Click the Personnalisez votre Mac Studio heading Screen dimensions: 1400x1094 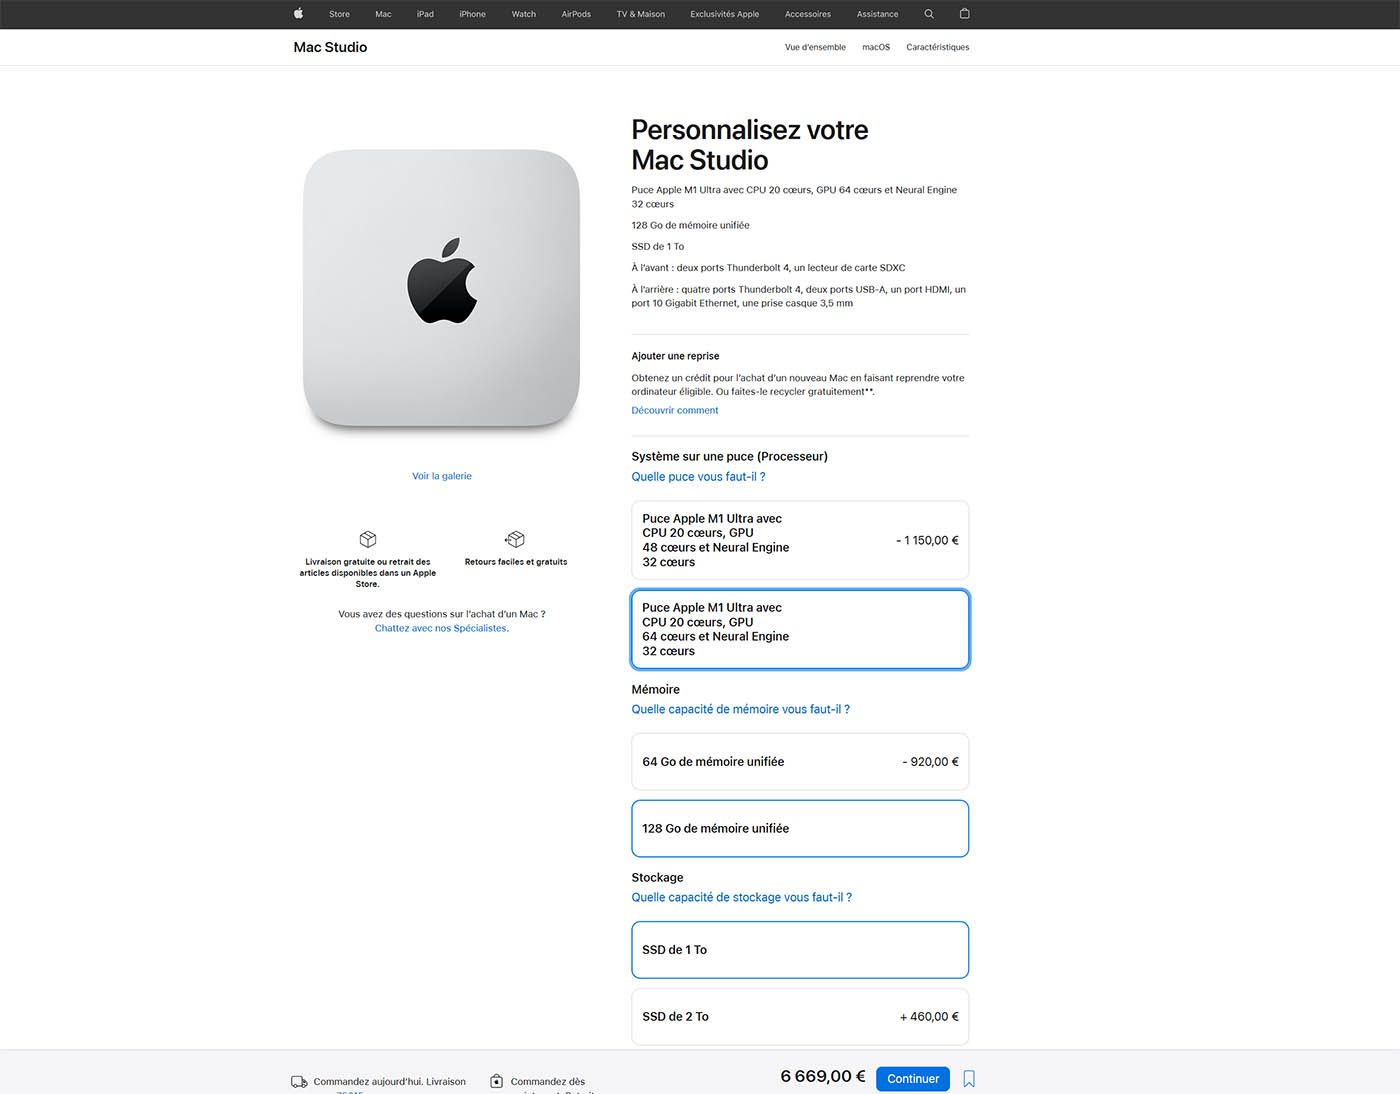click(x=750, y=145)
